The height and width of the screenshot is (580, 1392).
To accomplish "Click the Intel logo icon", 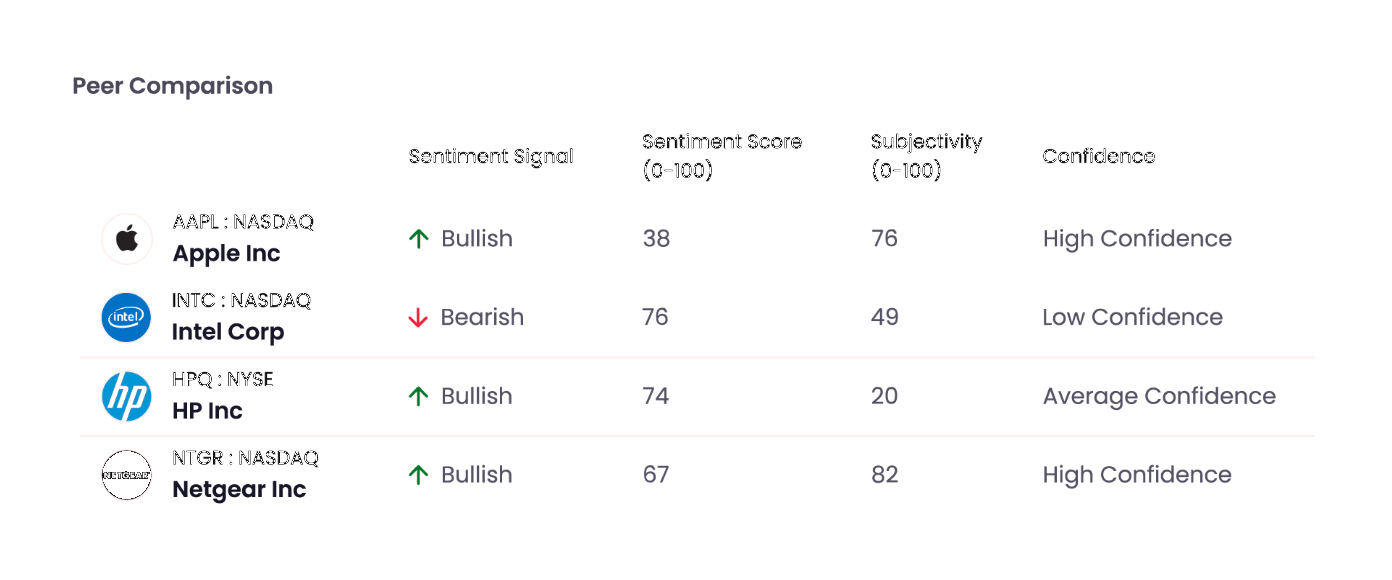I will [x=127, y=318].
